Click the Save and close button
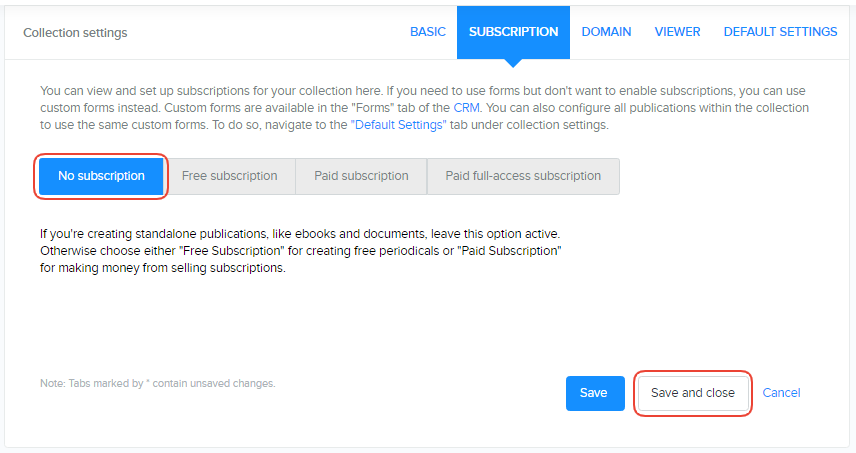Screen dimensions: 856x453 click(692, 393)
